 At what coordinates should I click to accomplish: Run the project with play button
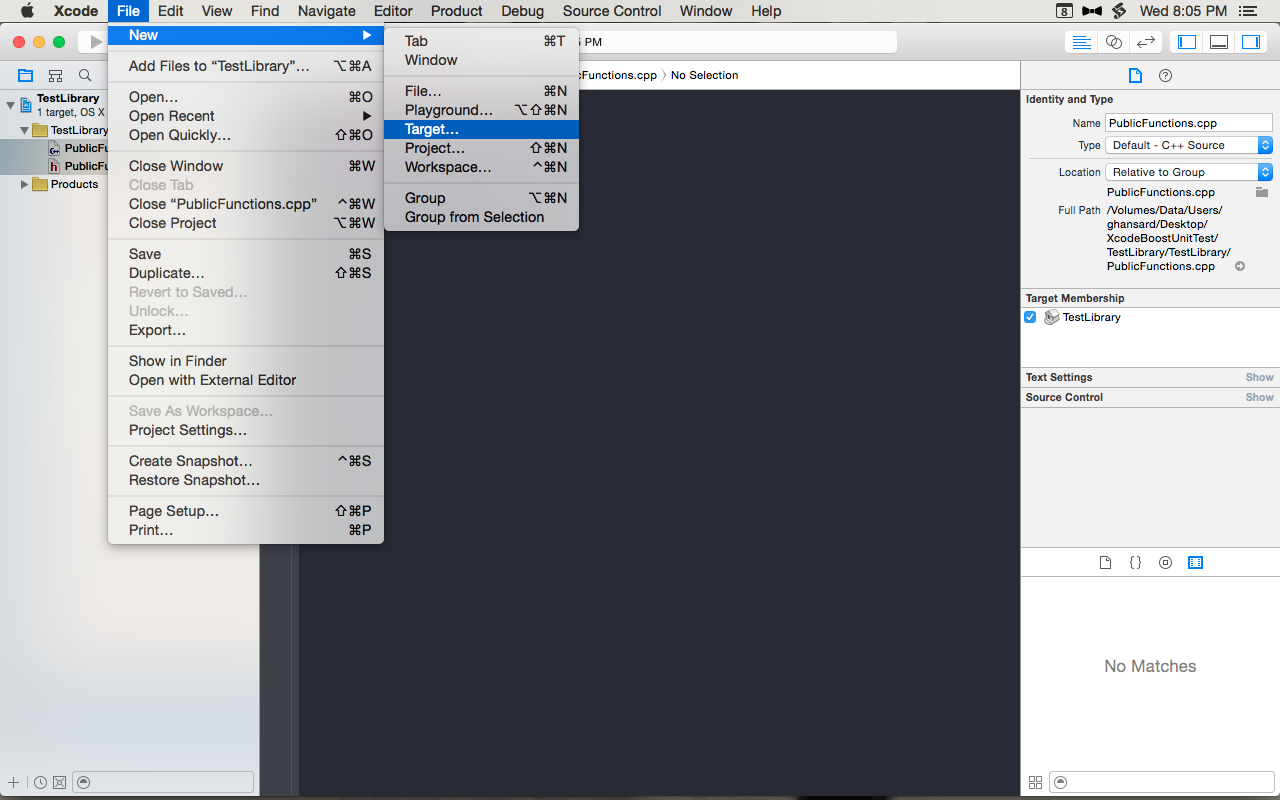pos(96,42)
